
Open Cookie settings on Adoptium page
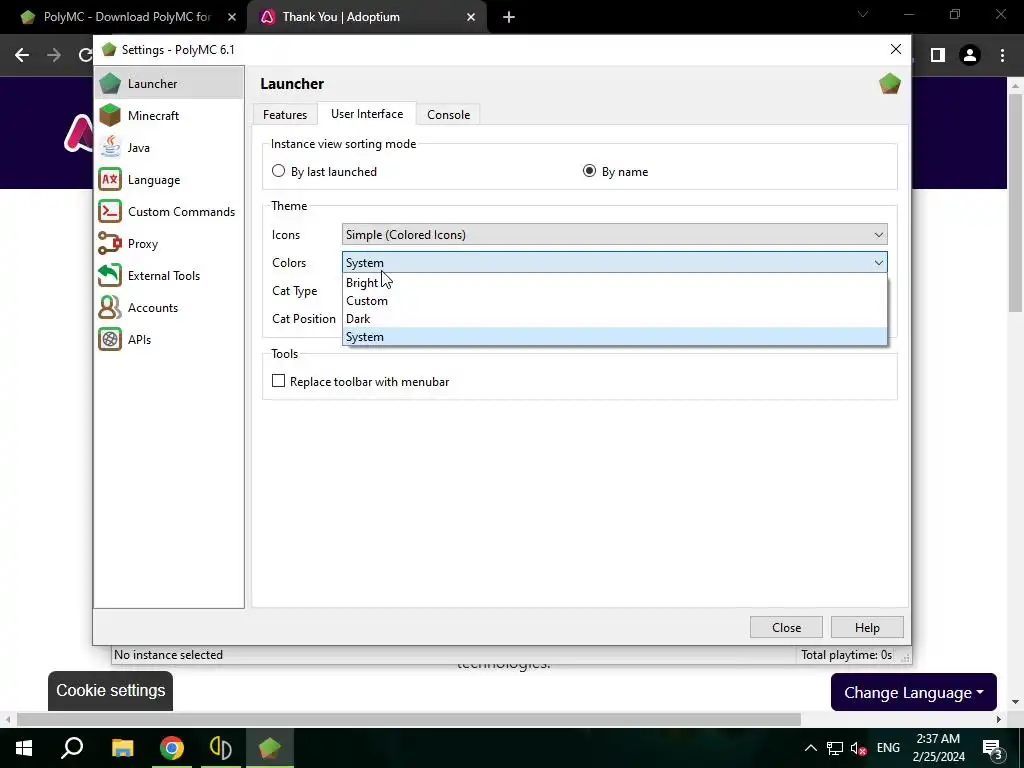[110, 691]
